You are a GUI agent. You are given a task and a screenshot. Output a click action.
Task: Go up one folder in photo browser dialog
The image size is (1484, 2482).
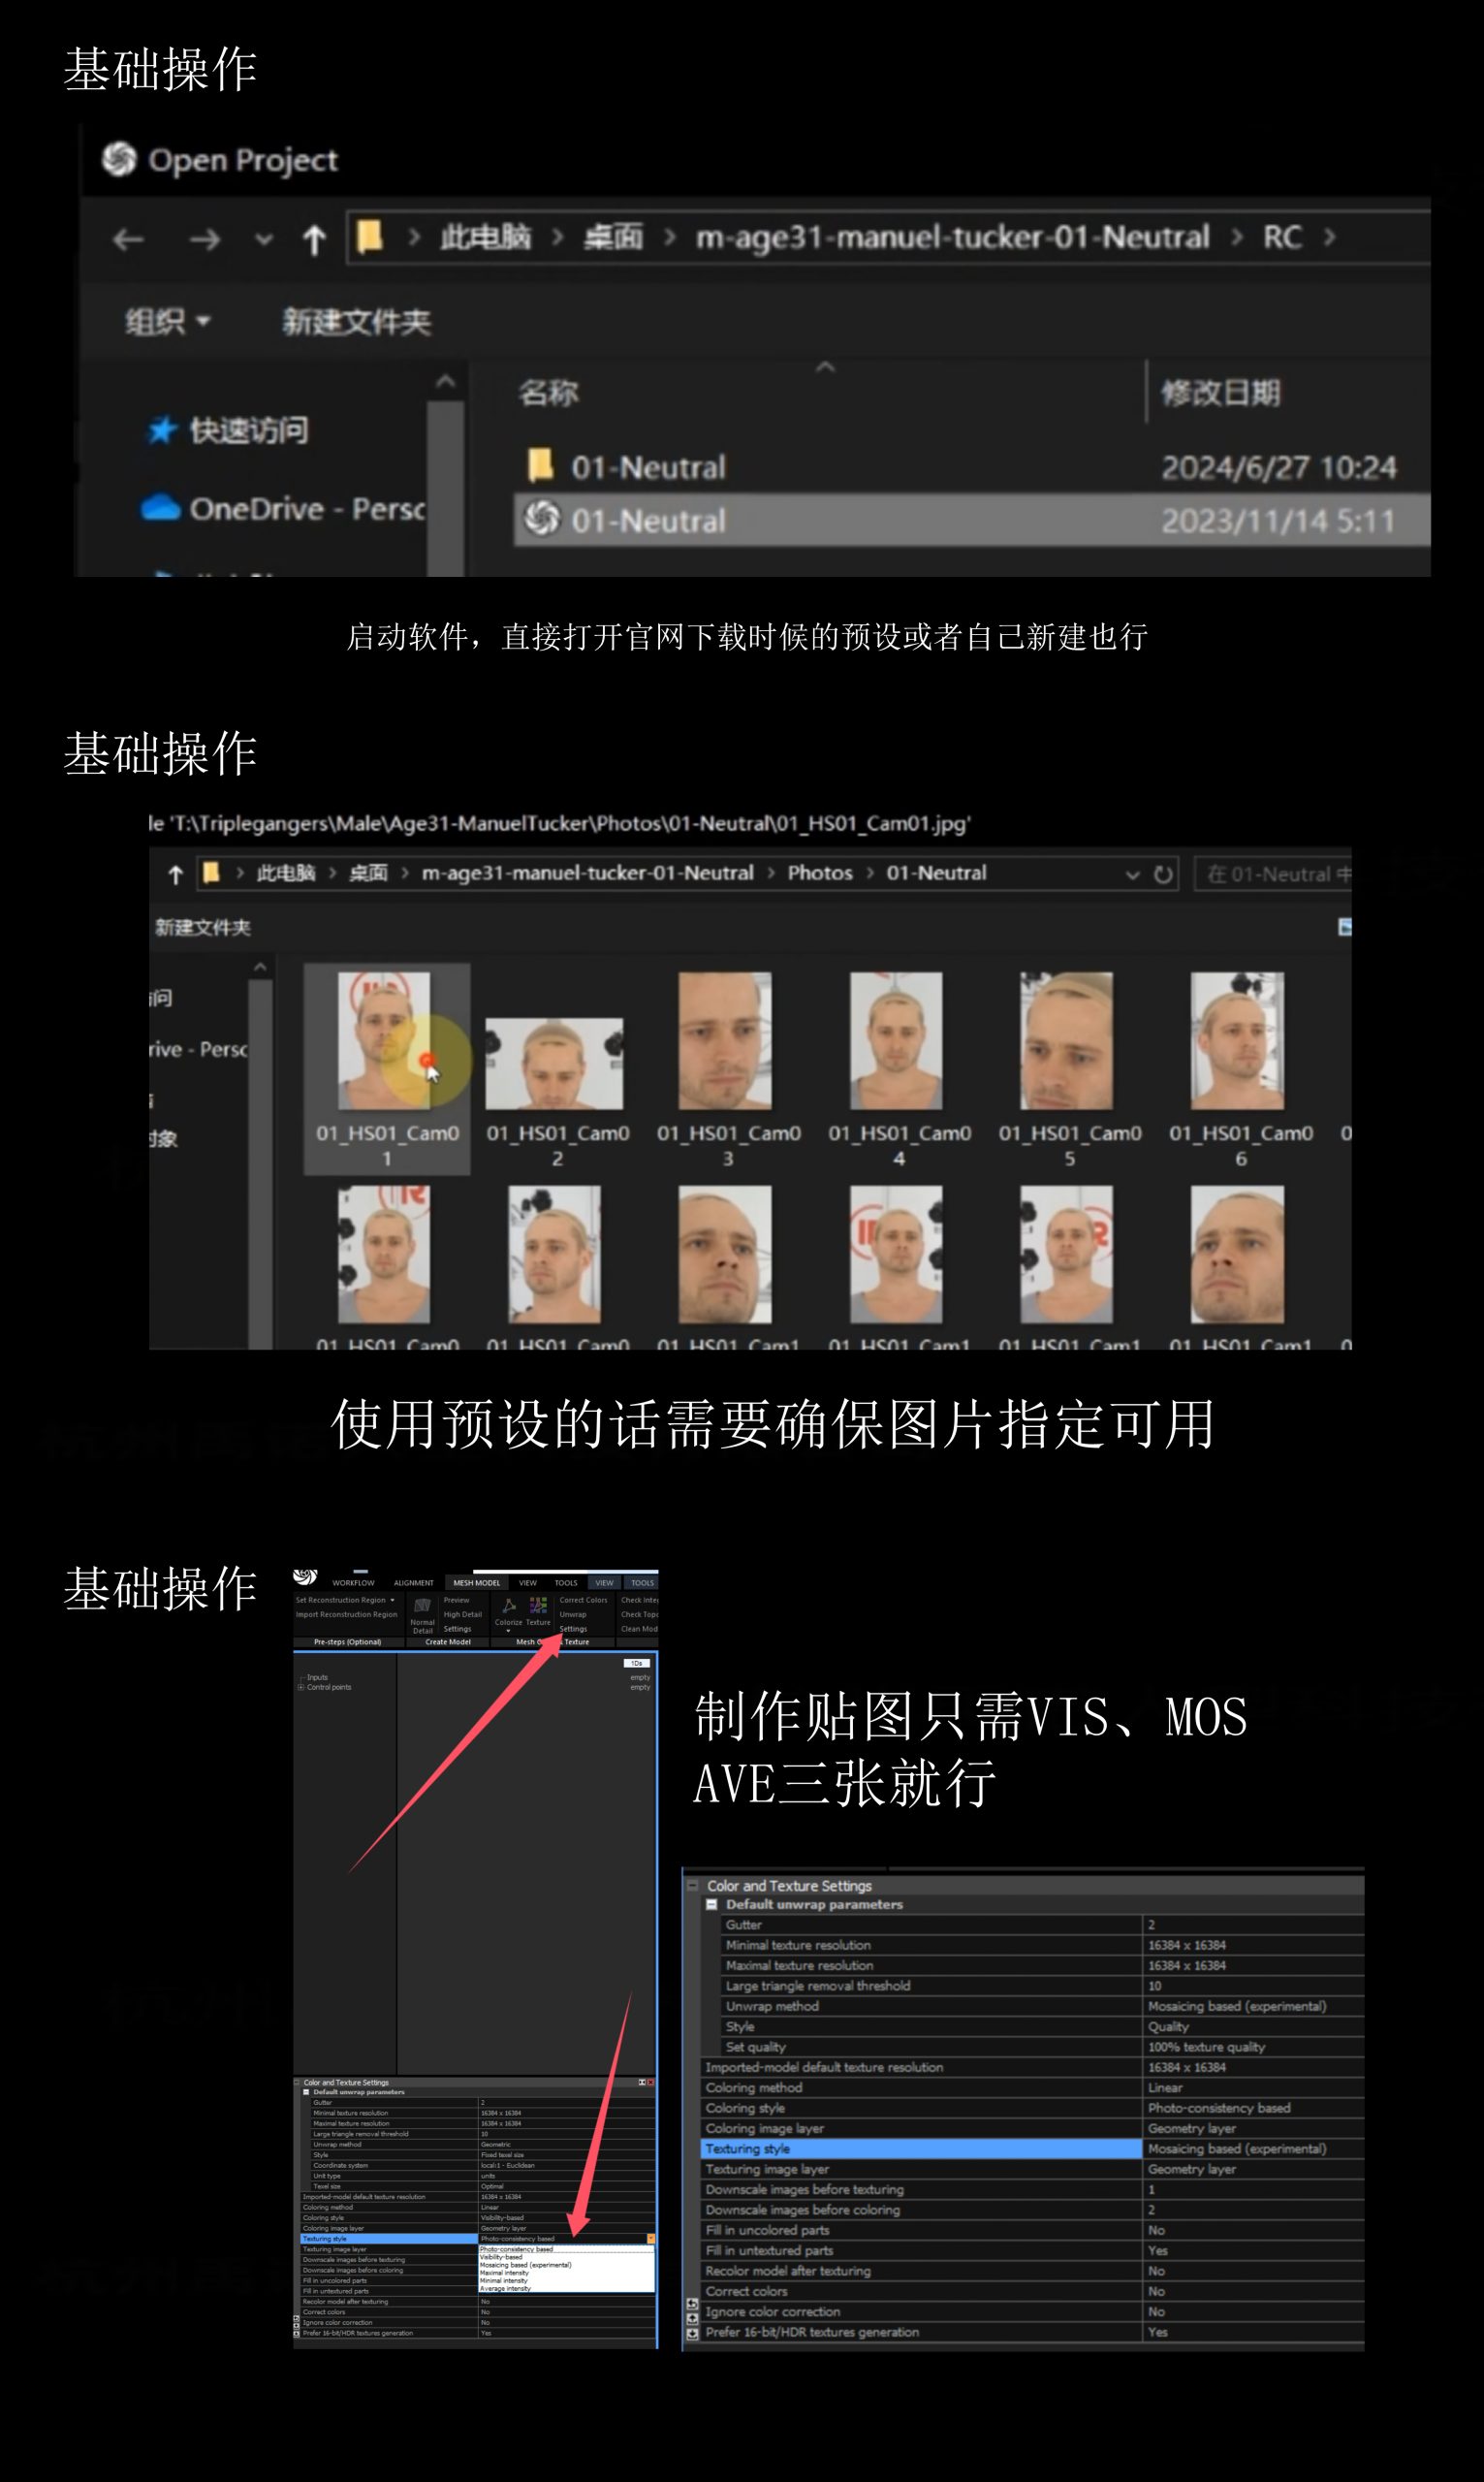coord(175,874)
